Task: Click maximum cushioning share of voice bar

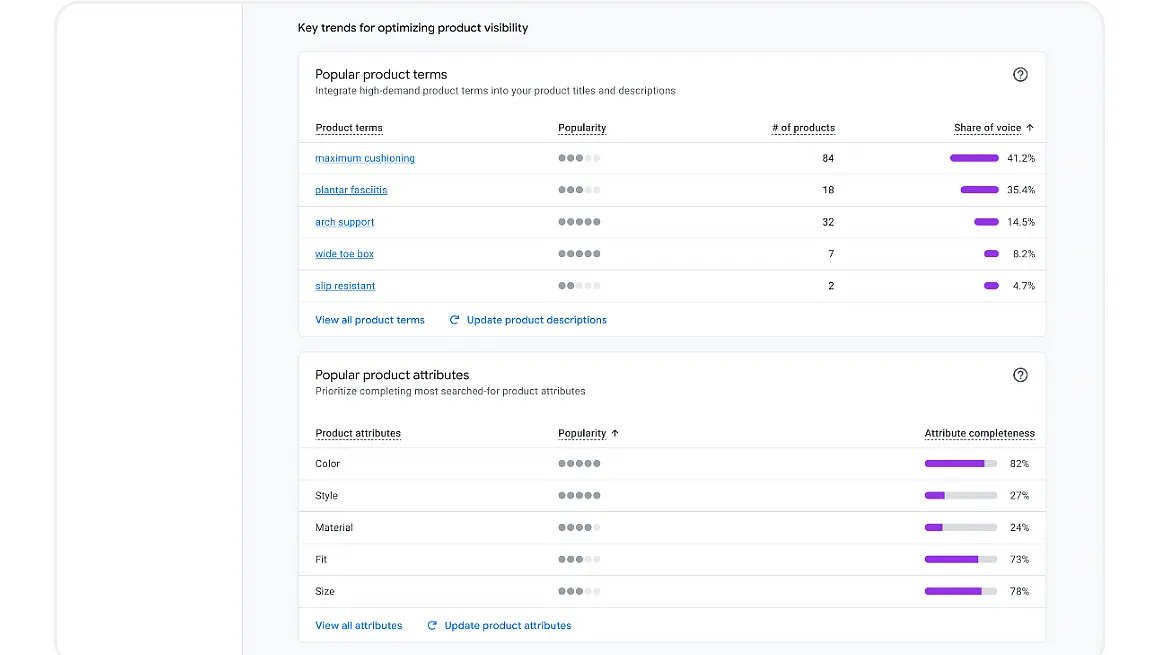Action: pyautogui.click(x=974, y=158)
